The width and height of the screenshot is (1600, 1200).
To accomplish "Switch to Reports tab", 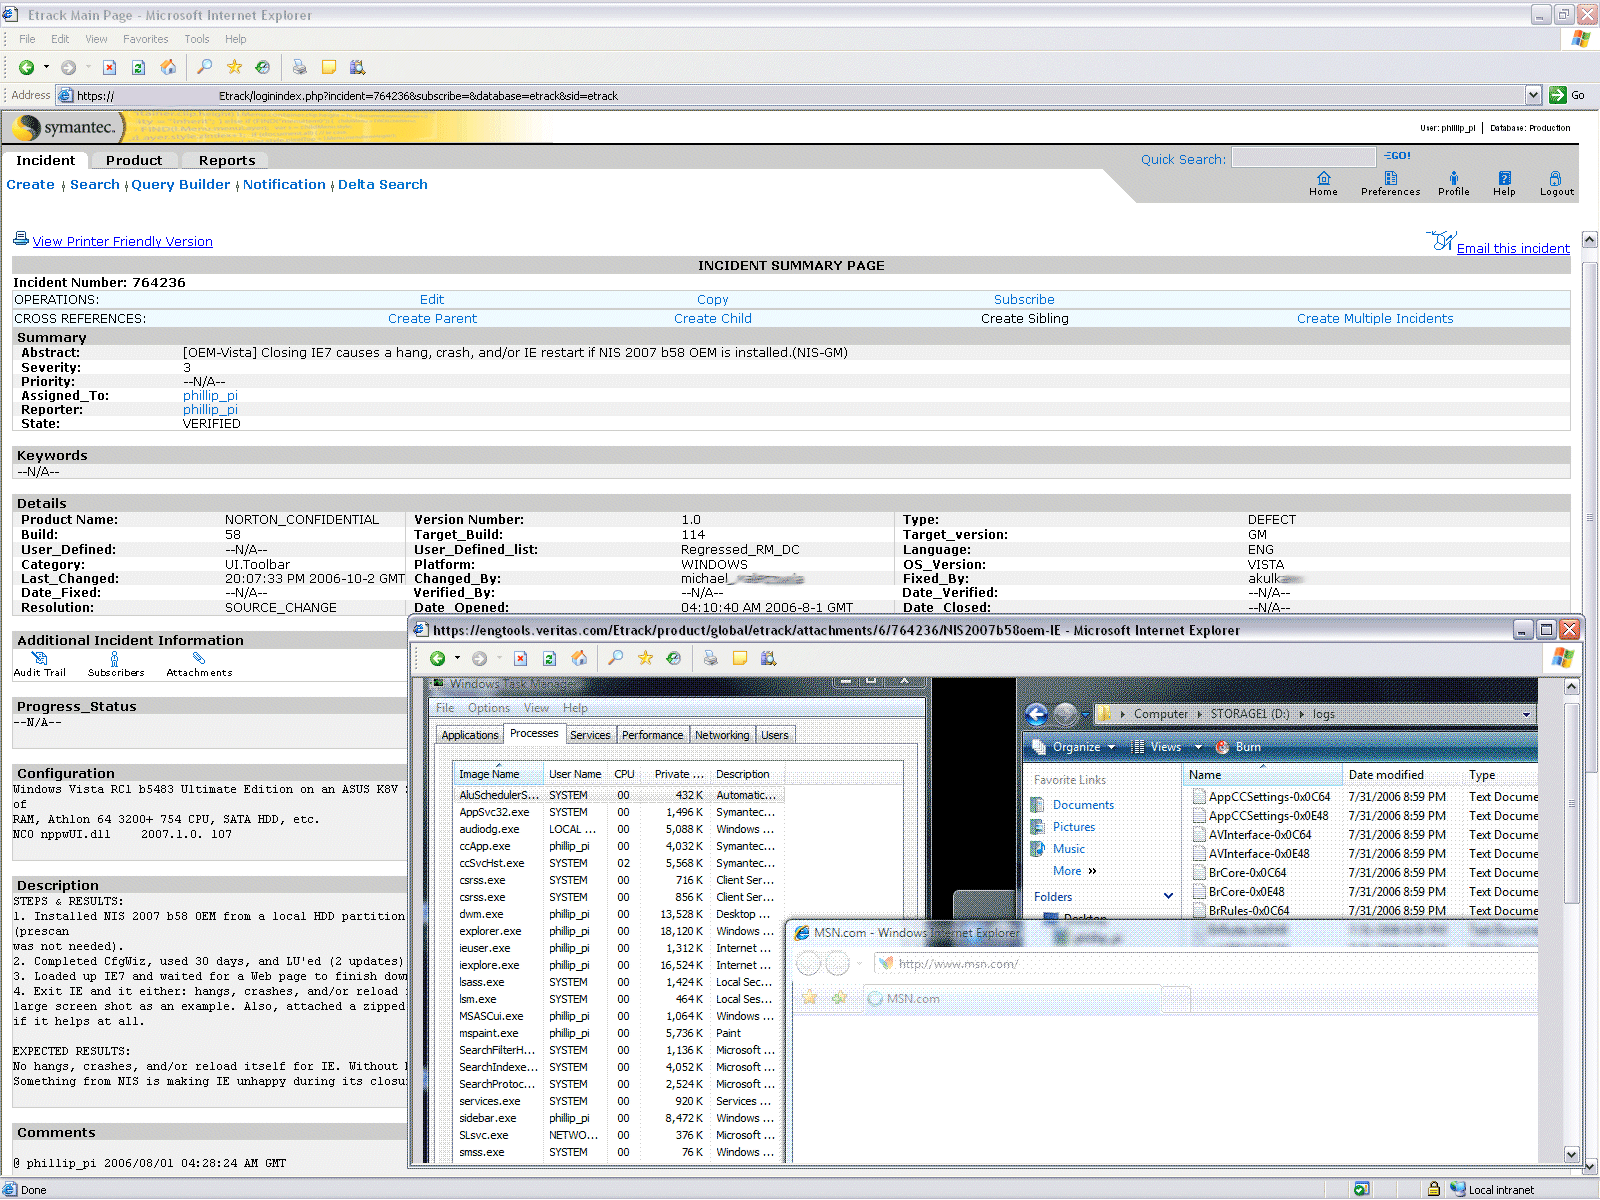I will (x=227, y=160).
